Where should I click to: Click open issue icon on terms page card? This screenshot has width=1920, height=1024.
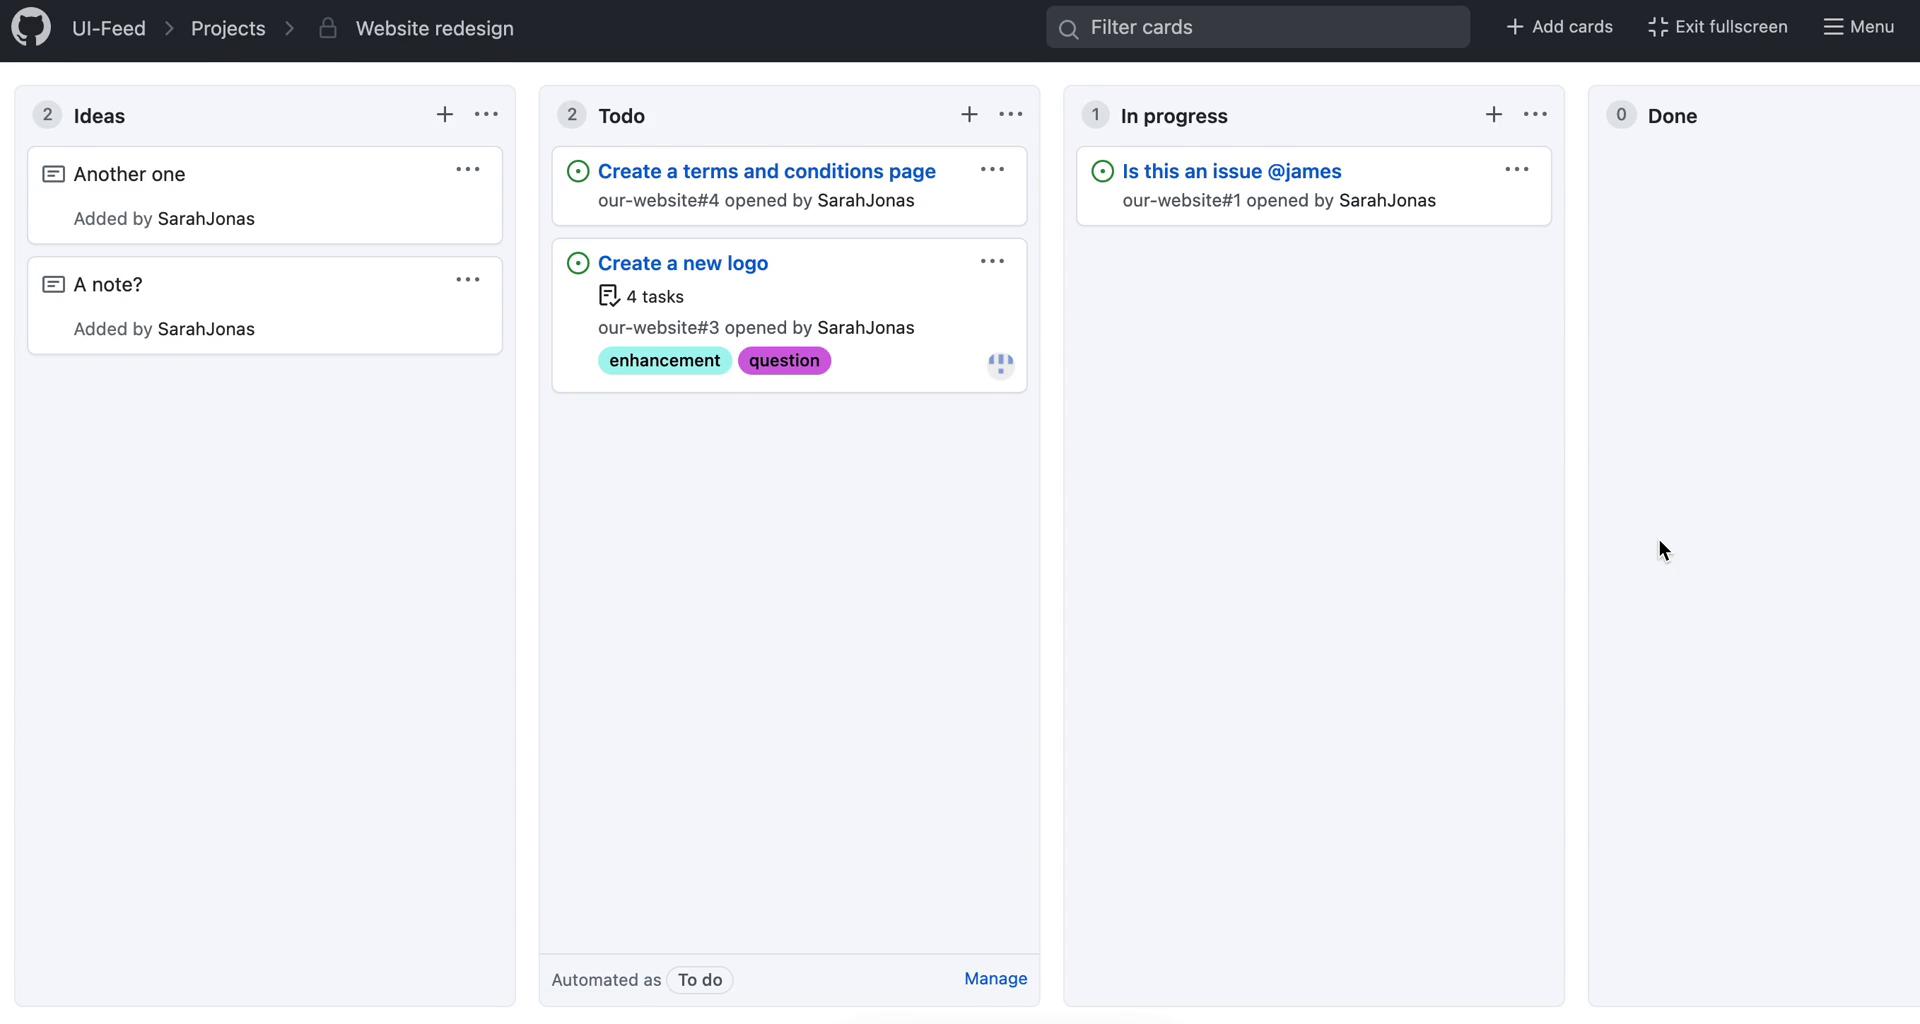coord(578,171)
